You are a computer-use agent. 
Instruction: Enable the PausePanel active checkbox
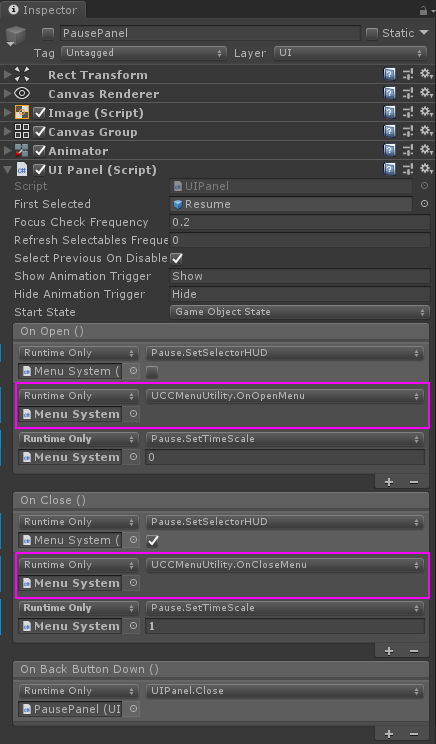pos(47,33)
